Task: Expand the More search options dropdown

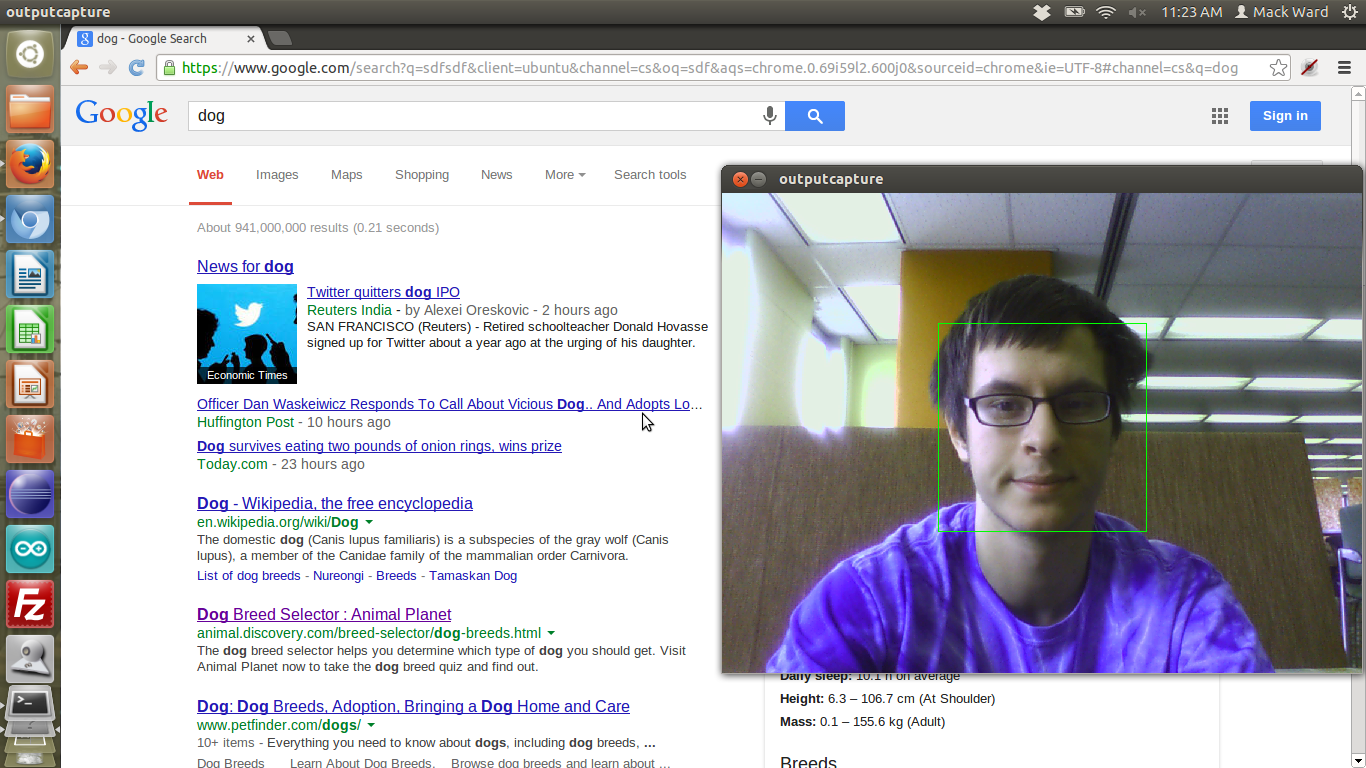Action: pyautogui.click(x=565, y=174)
